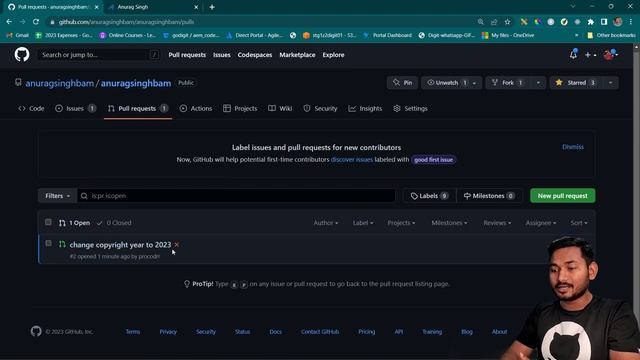The image size is (640, 360).
Task: Click the browser zoom magnifier icon
Action: click(480, 22)
